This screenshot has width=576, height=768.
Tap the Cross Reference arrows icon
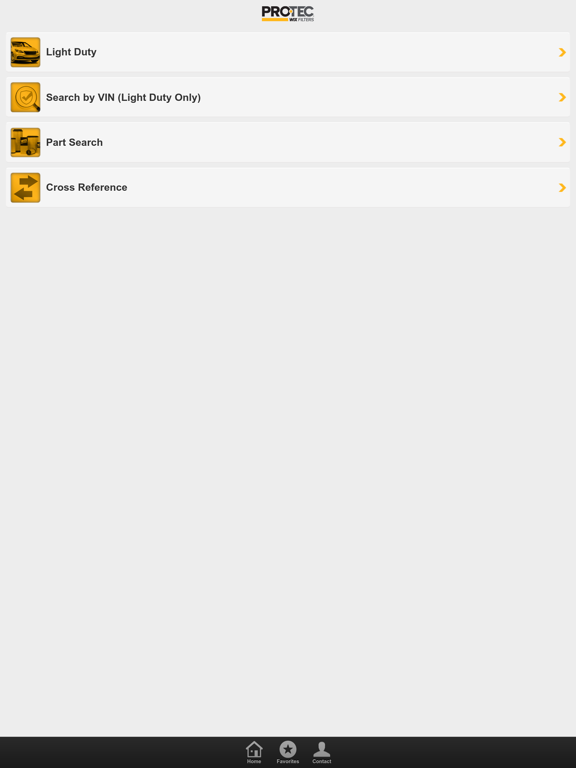[25, 187]
